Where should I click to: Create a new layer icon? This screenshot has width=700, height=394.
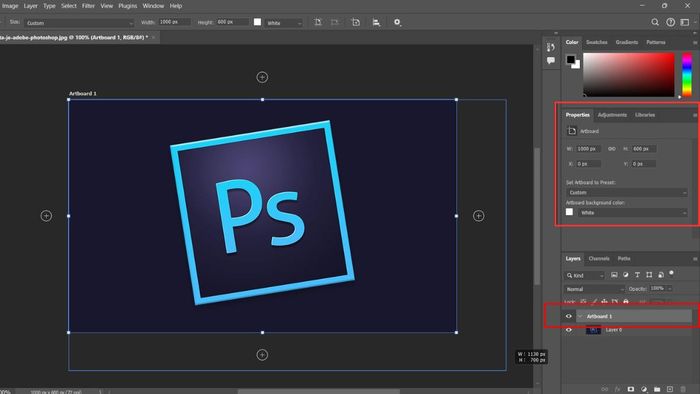point(670,390)
